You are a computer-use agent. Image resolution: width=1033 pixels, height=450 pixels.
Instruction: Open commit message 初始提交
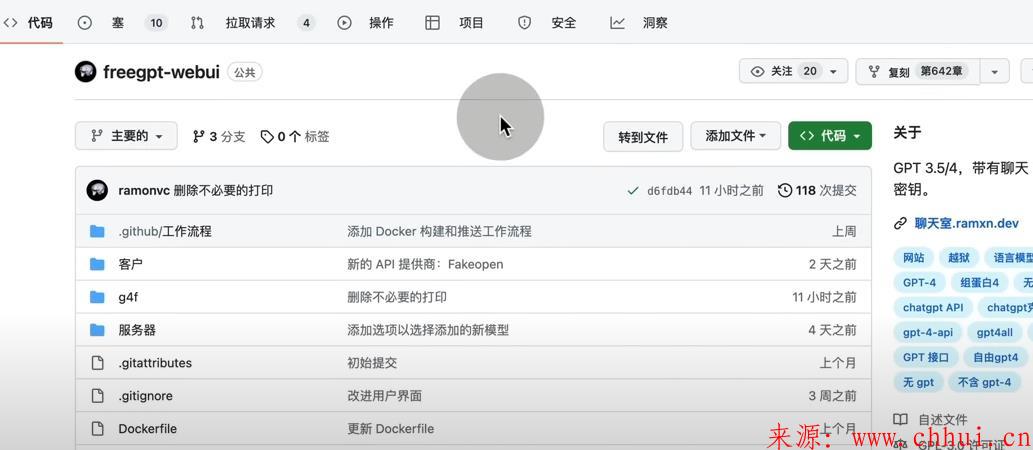coord(372,363)
